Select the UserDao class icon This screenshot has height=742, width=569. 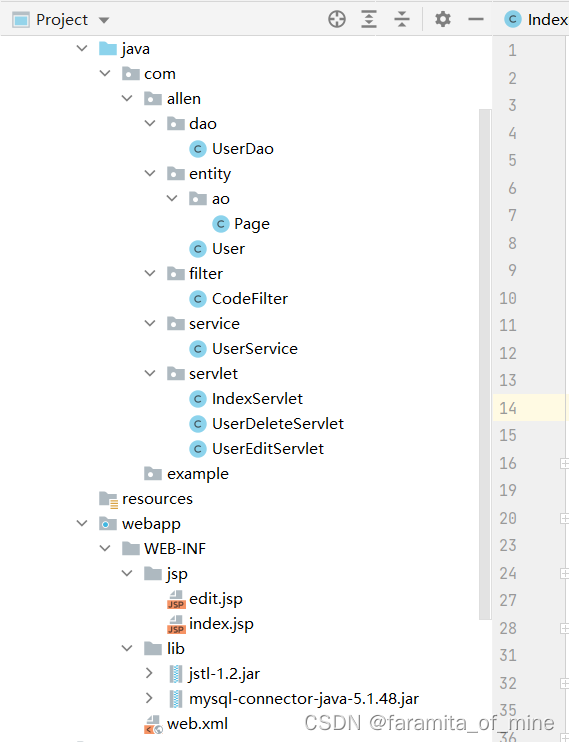click(198, 149)
